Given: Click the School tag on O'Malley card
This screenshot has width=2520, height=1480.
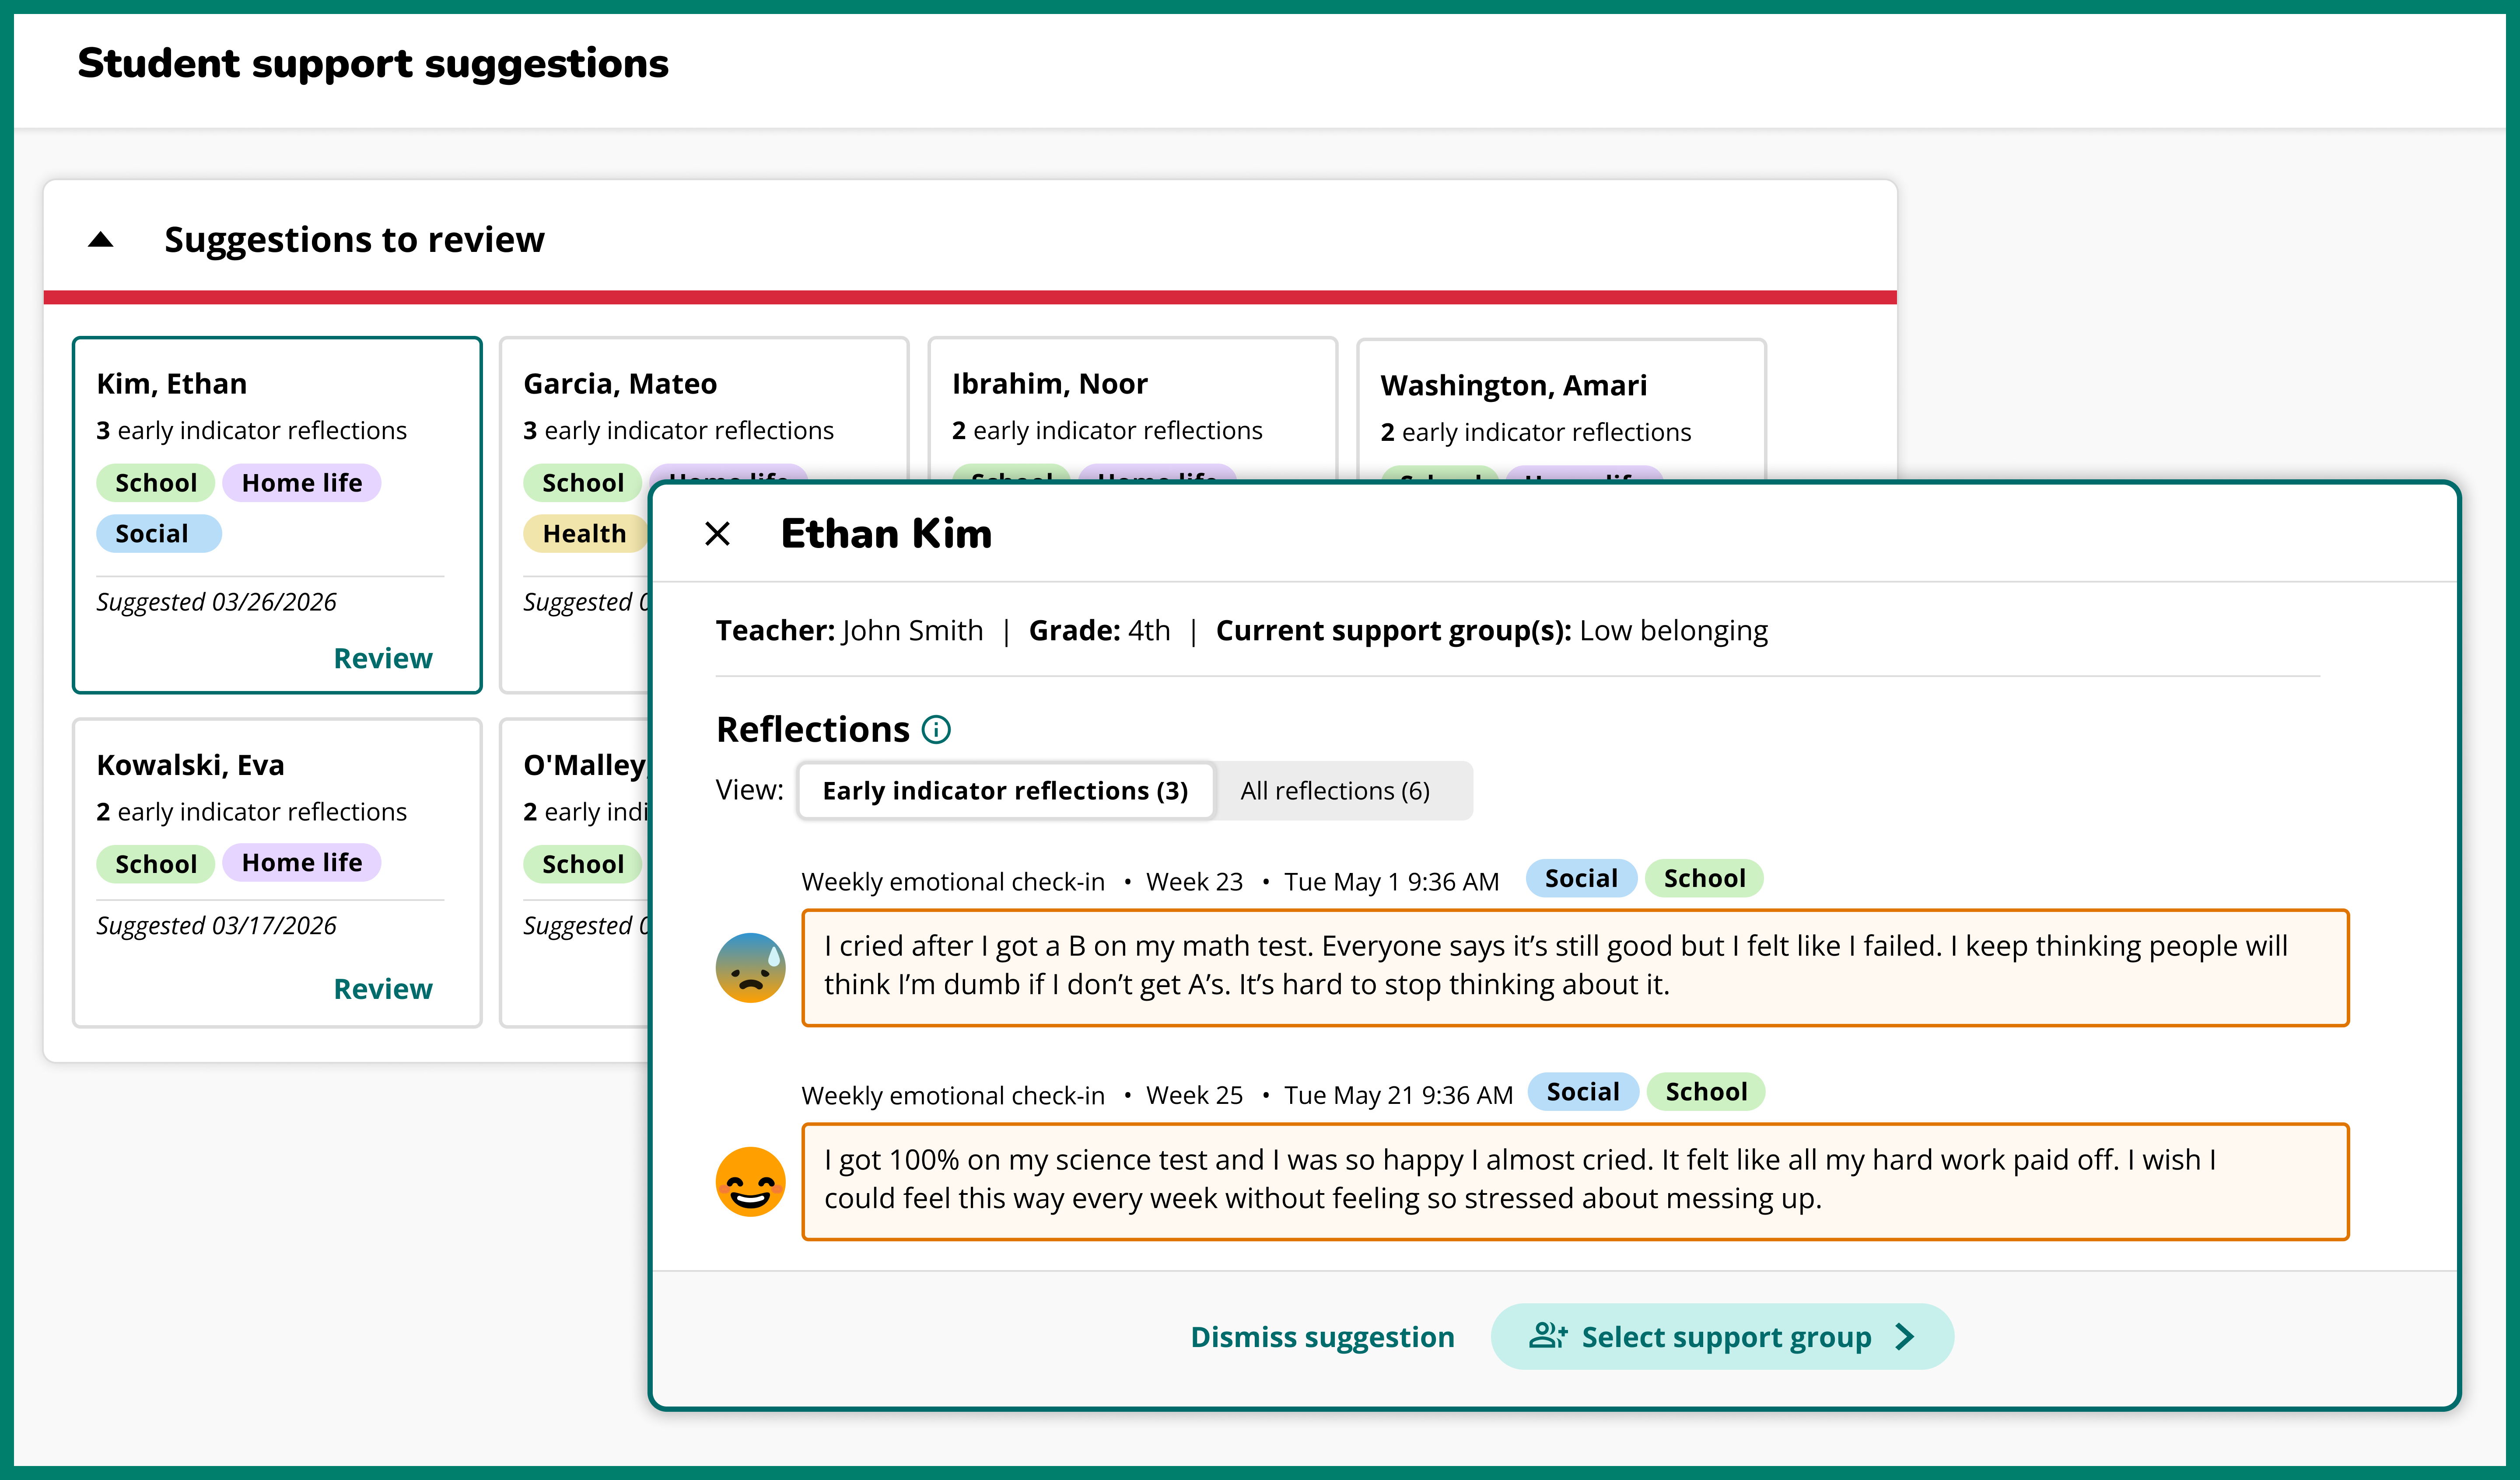Looking at the screenshot, I should pyautogui.click(x=583, y=864).
